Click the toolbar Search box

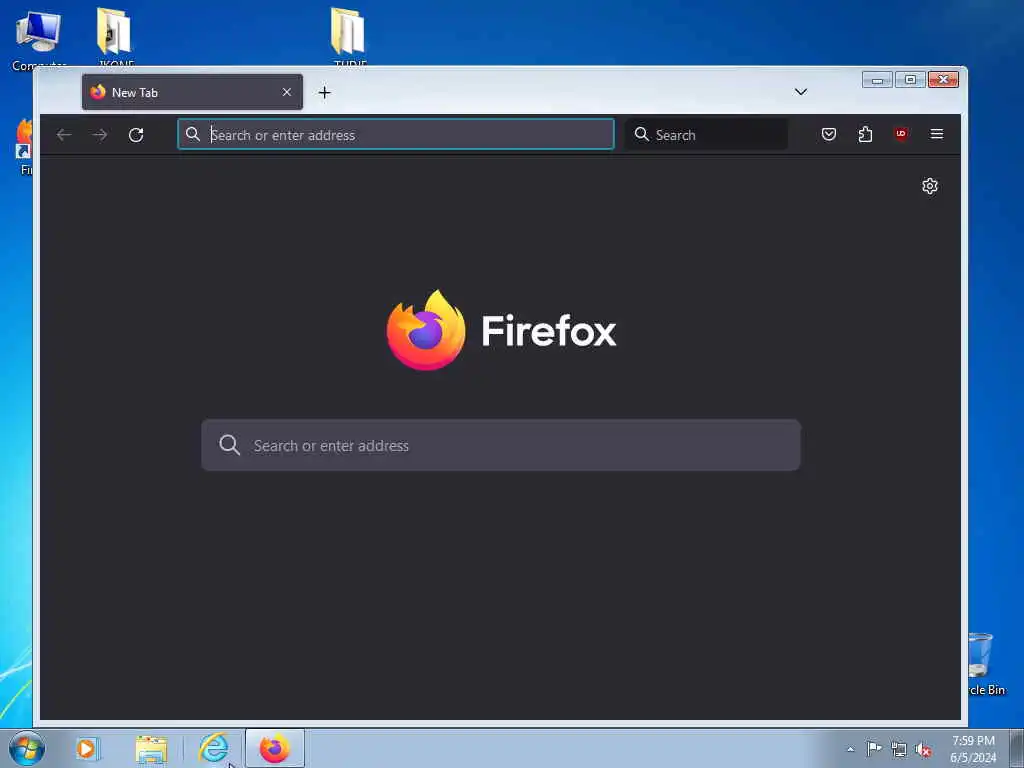click(707, 135)
